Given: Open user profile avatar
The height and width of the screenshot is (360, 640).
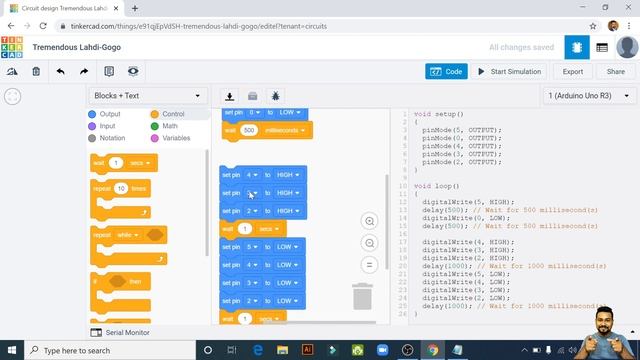Looking at the screenshot, I should click(x=627, y=47).
